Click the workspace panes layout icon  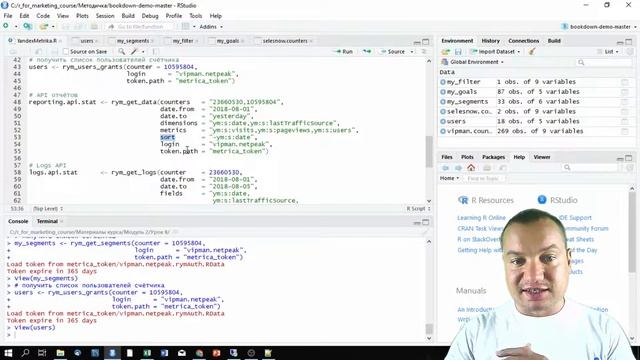click(x=185, y=27)
